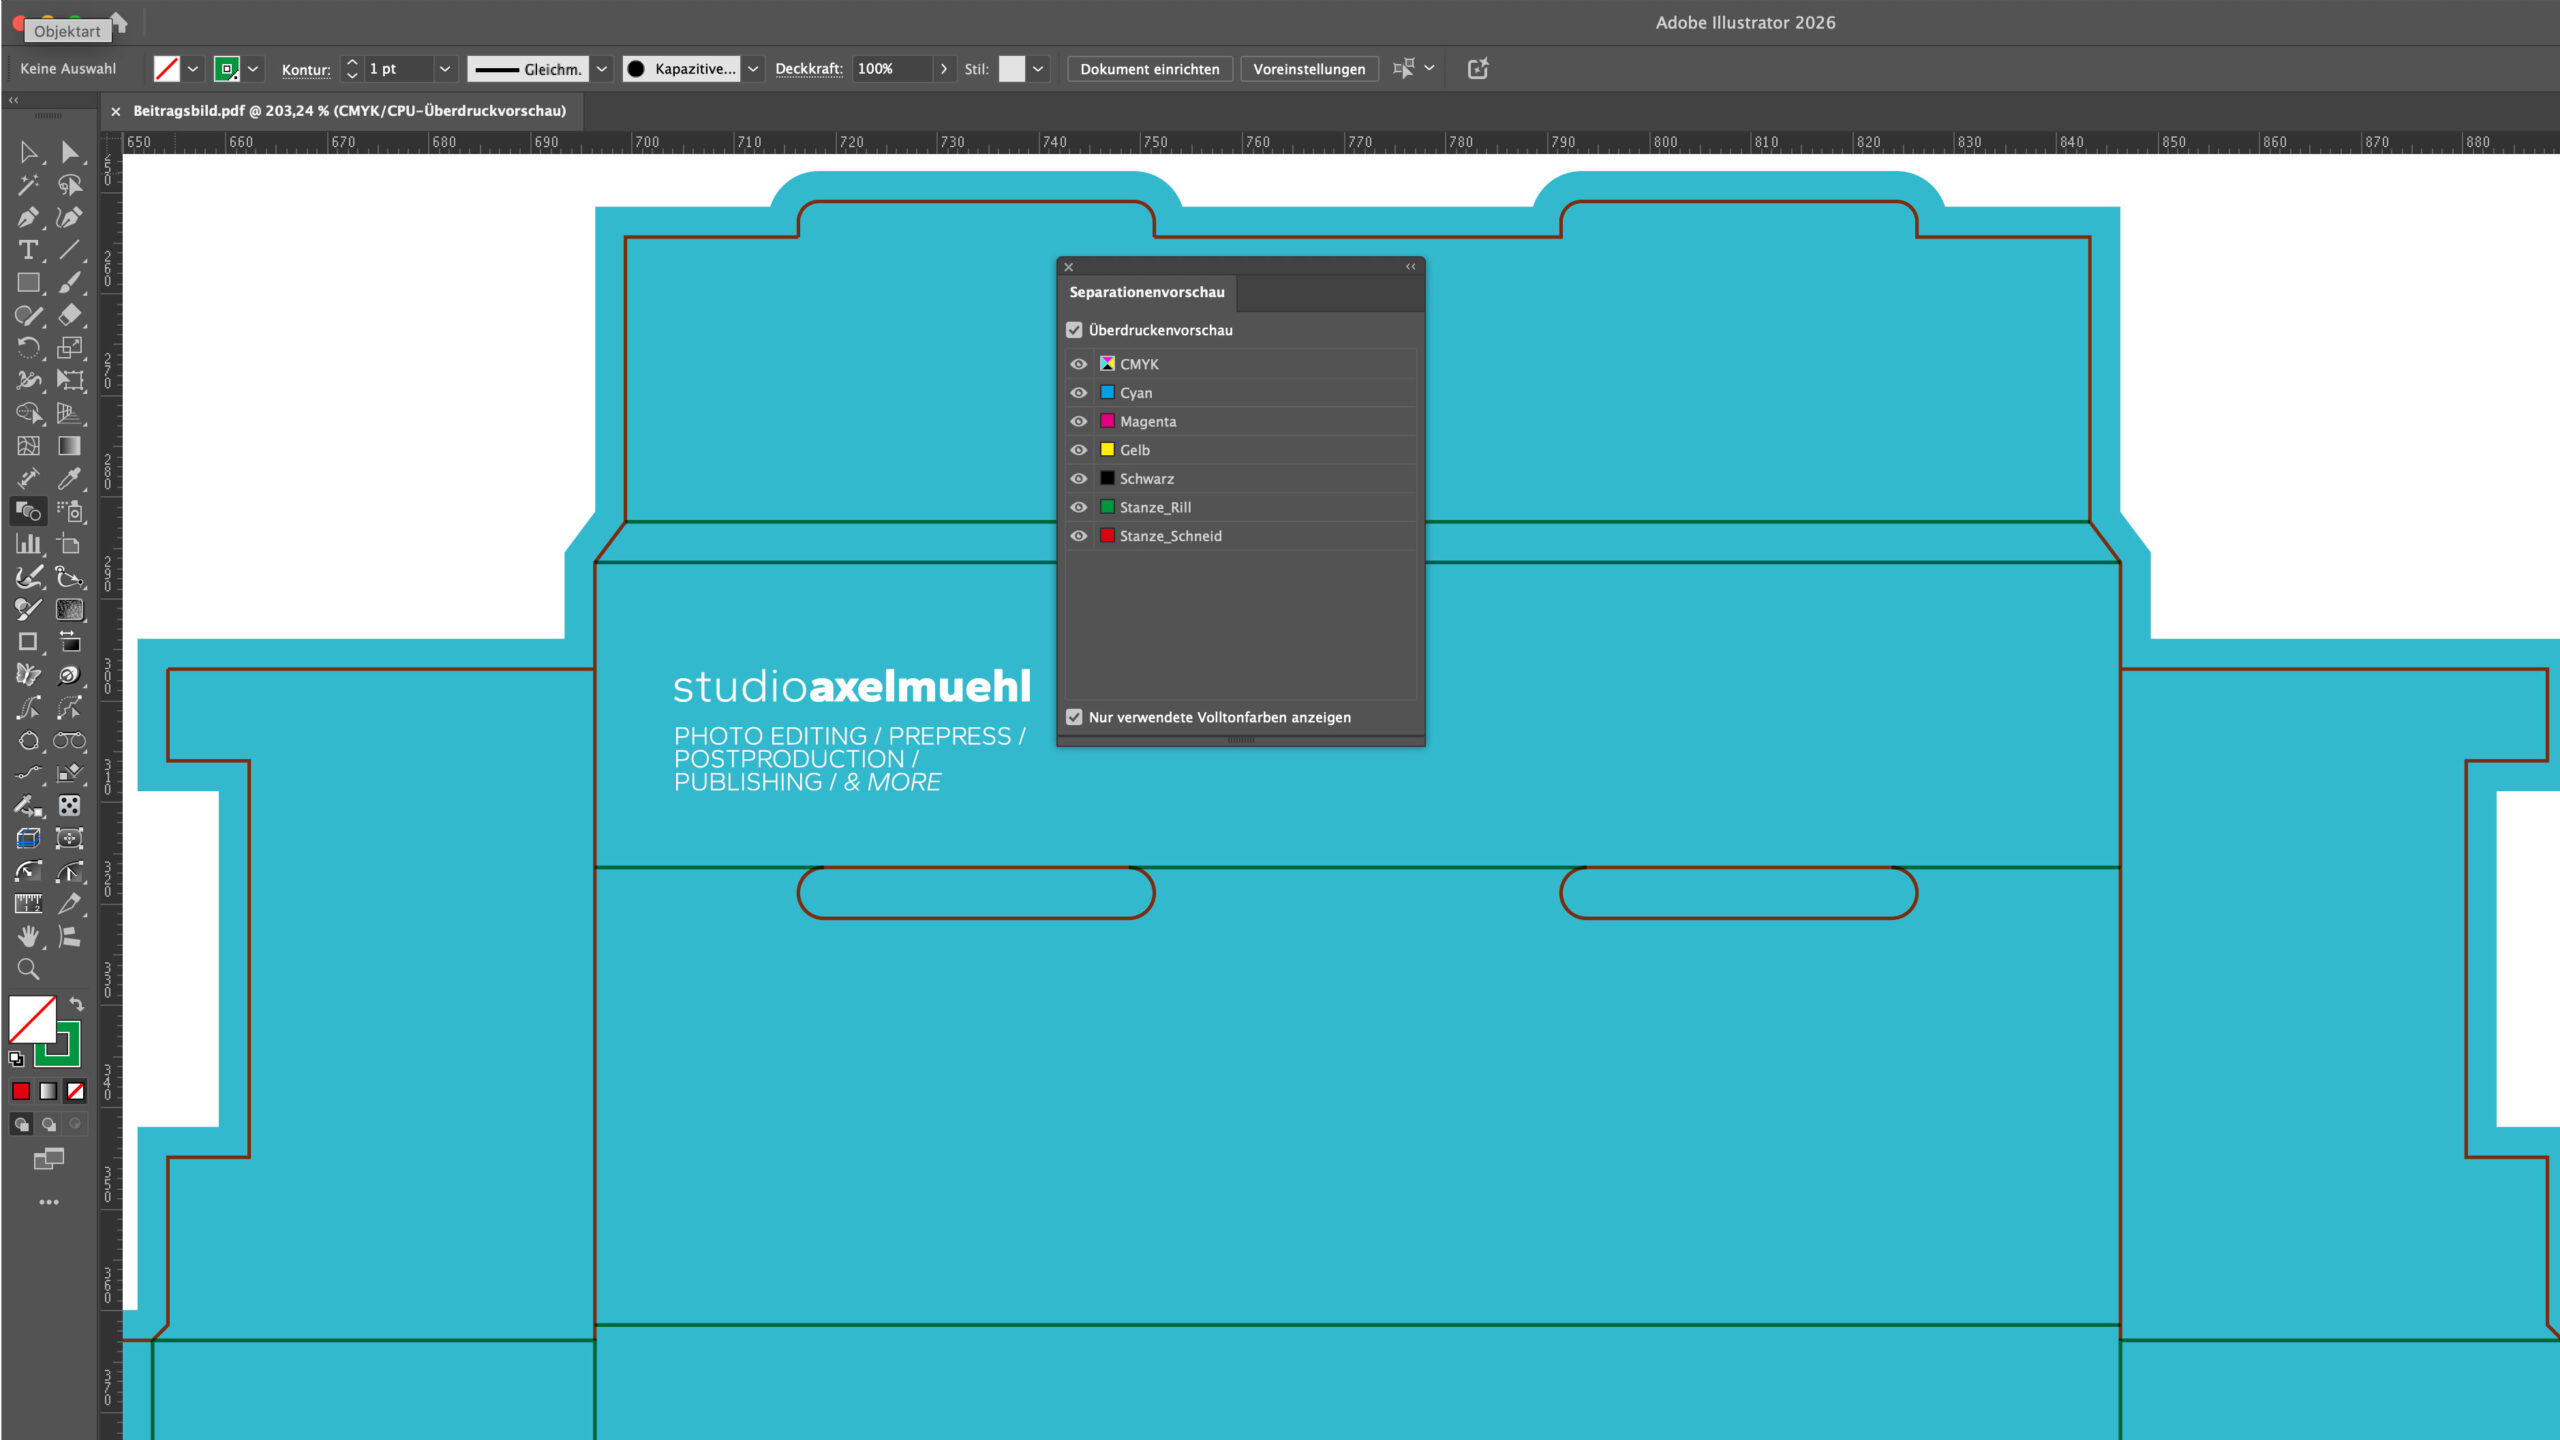The image size is (2560, 1440).
Task: Open the Kontur stroke weight dropdown
Action: pyautogui.click(x=445, y=69)
